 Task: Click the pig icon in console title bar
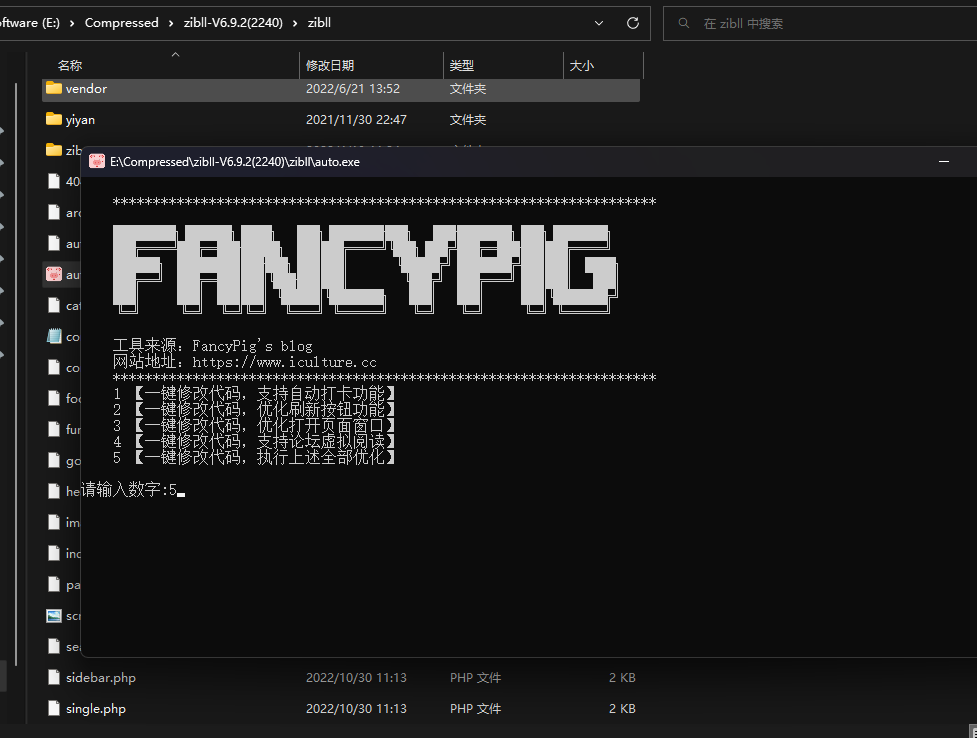click(97, 162)
